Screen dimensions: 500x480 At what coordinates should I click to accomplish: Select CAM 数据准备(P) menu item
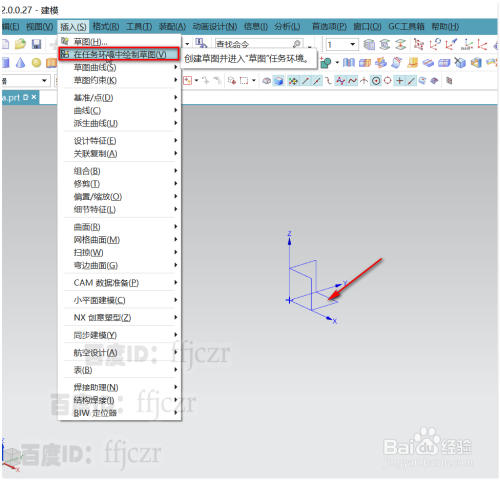coord(119,283)
